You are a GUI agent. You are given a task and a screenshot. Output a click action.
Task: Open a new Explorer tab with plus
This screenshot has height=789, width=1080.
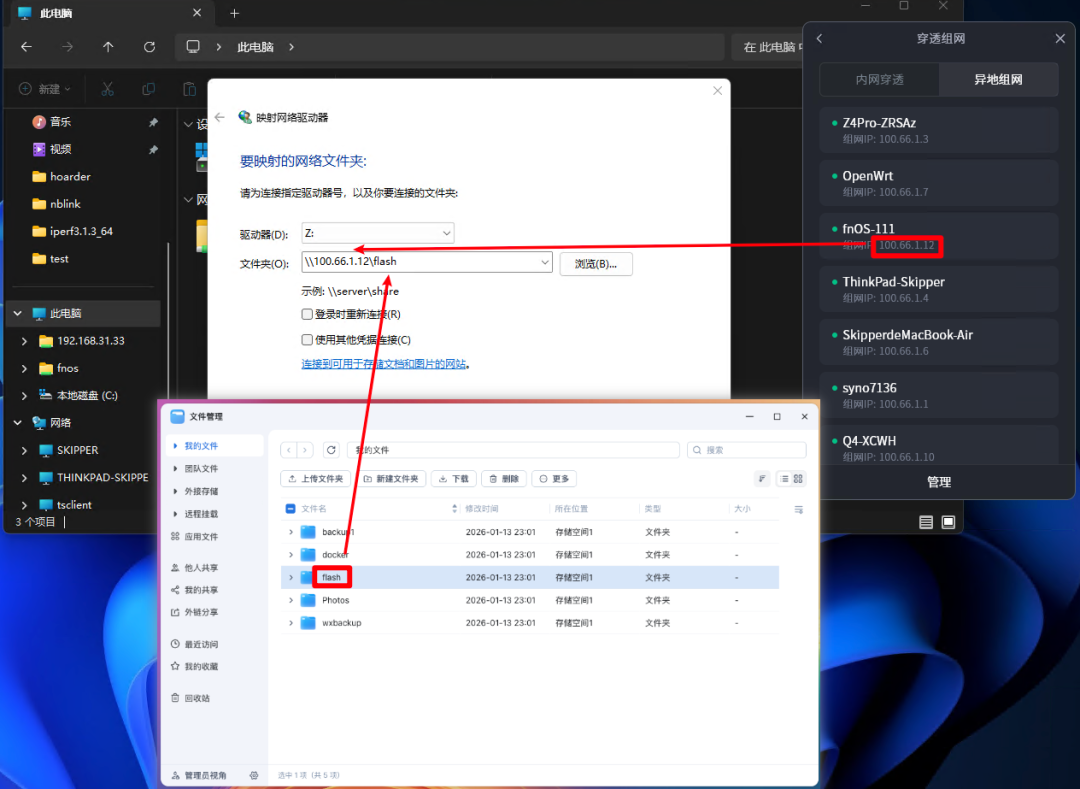[234, 13]
